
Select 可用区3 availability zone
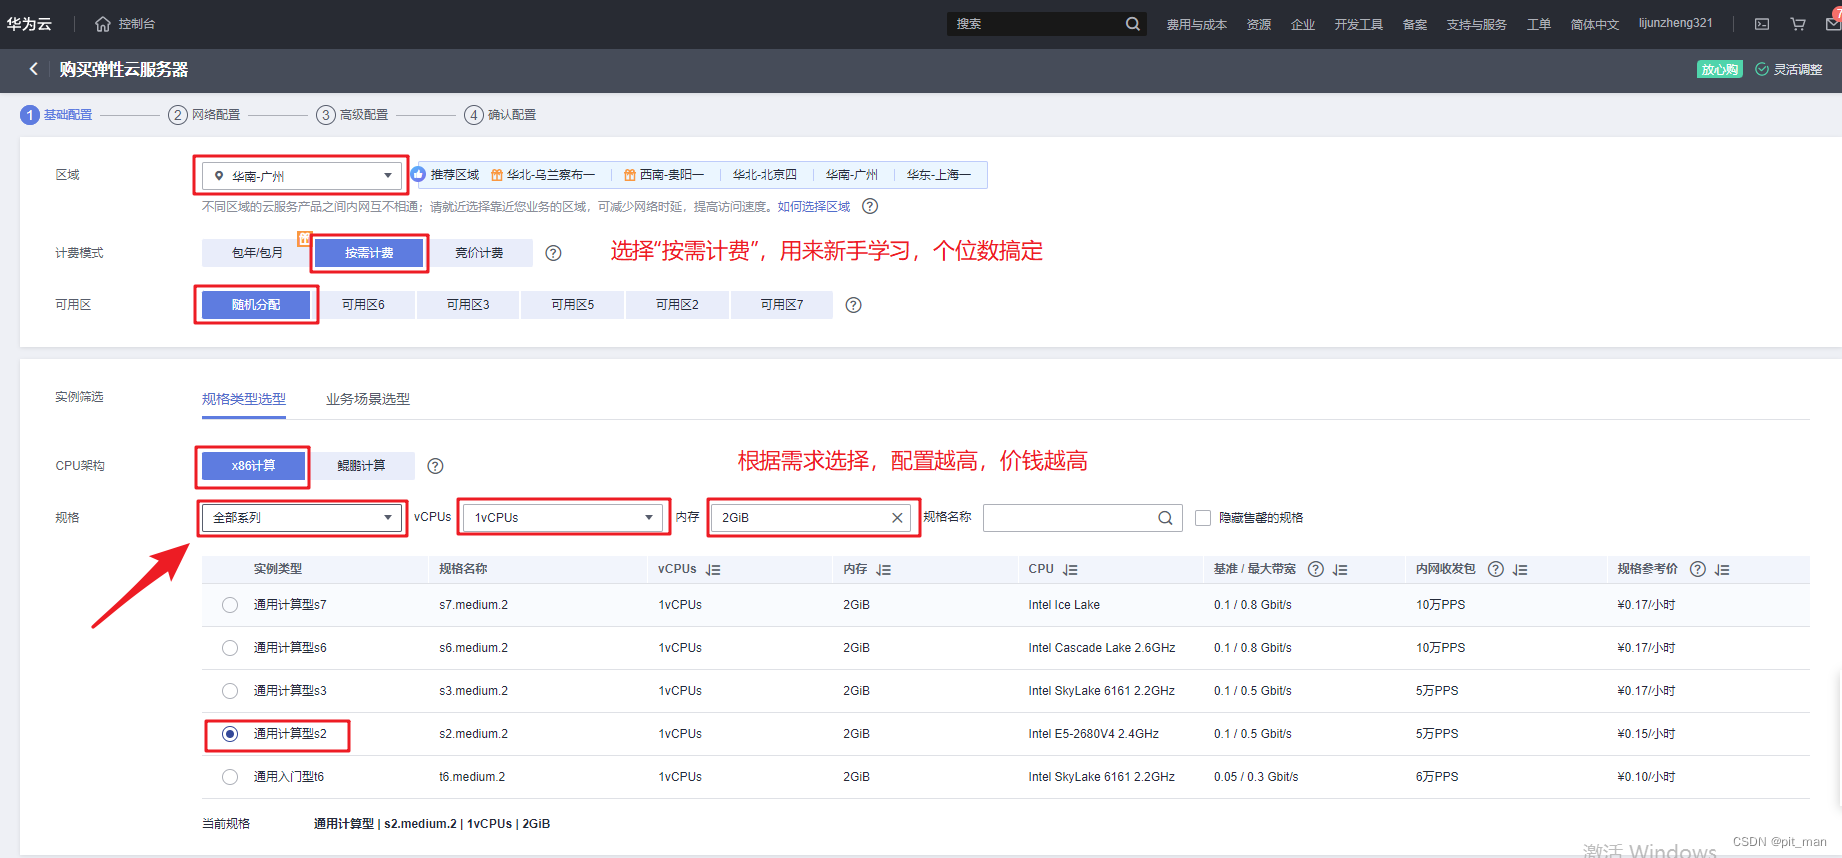pyautogui.click(x=468, y=305)
